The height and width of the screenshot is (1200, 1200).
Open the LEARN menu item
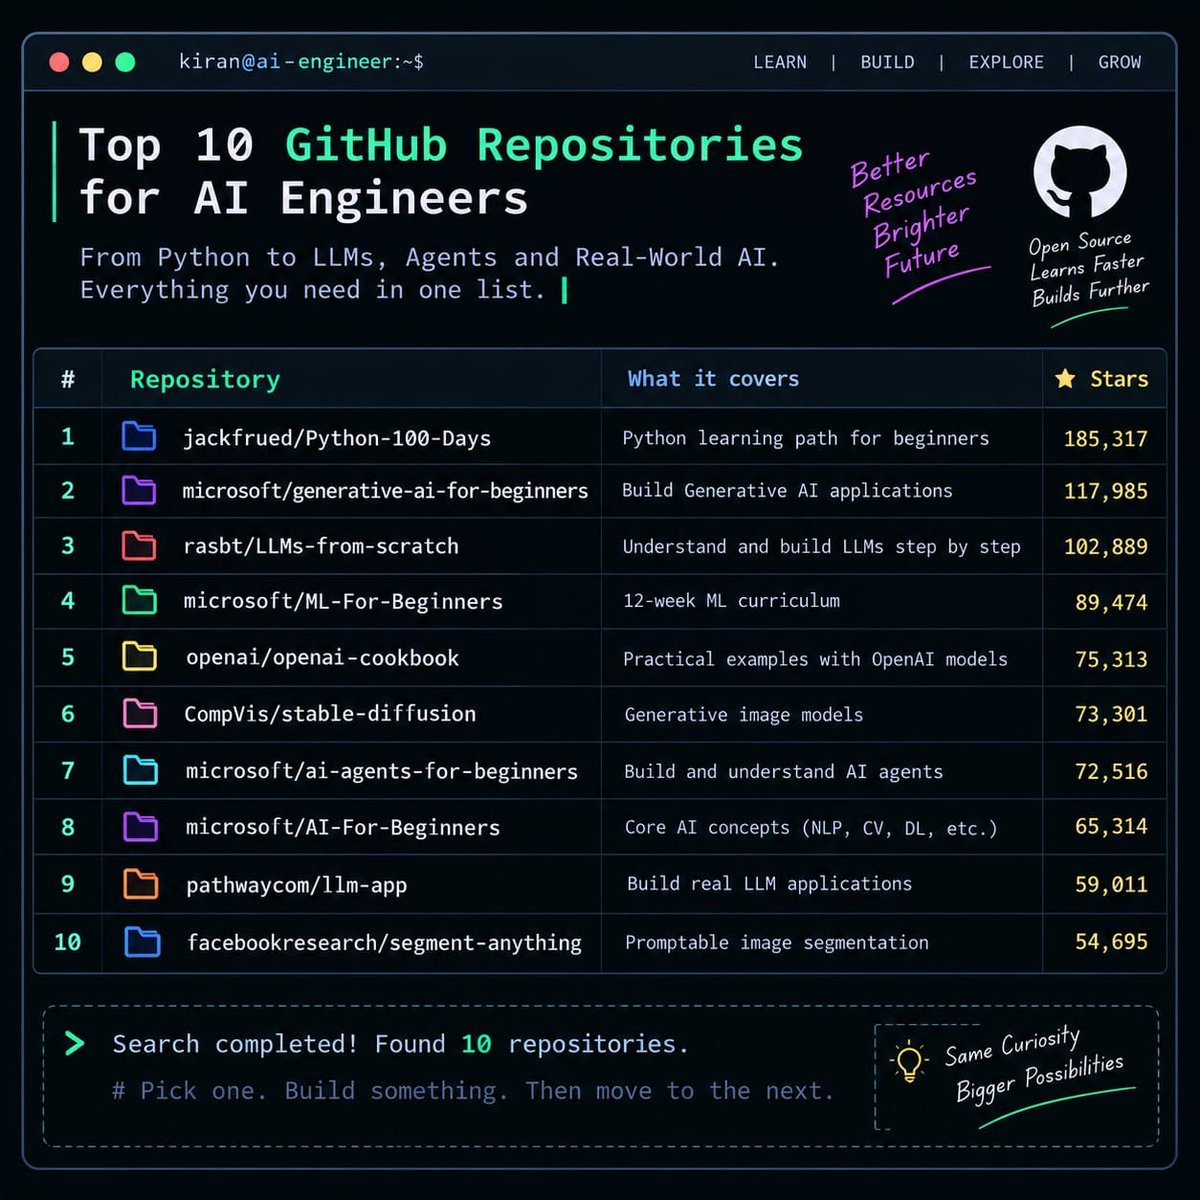click(x=780, y=62)
